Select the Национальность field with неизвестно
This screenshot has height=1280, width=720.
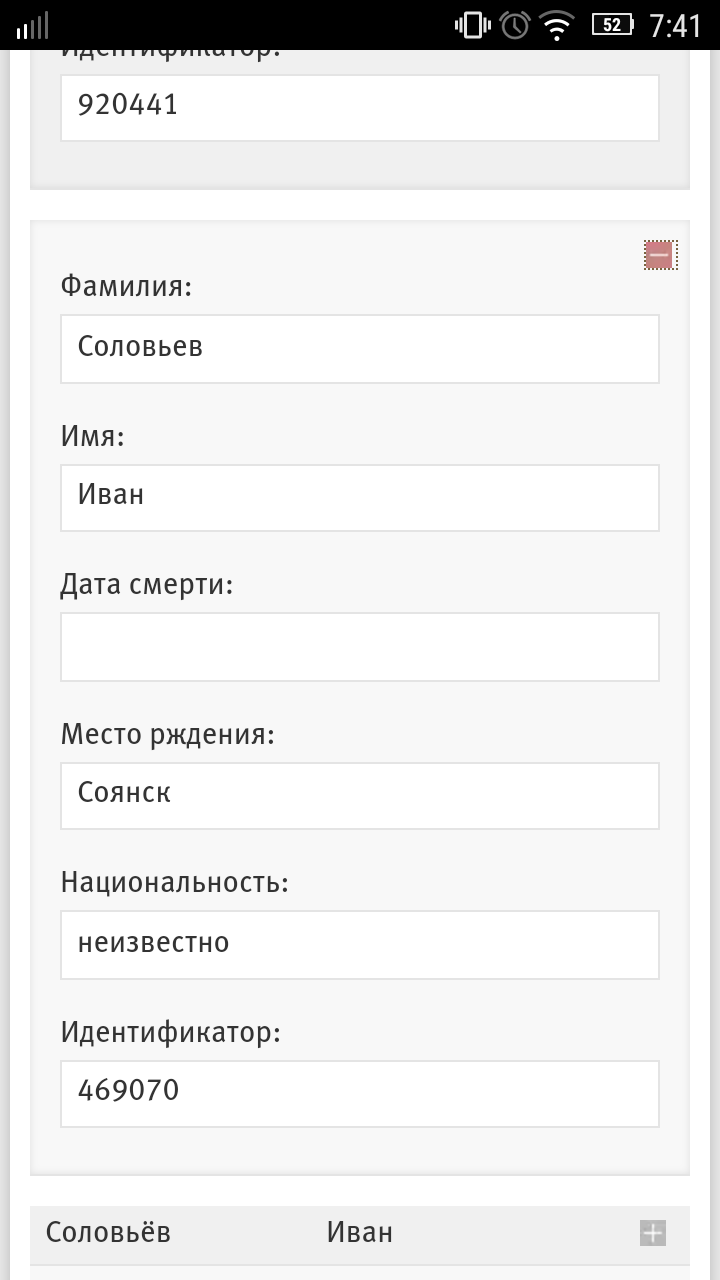pos(360,944)
